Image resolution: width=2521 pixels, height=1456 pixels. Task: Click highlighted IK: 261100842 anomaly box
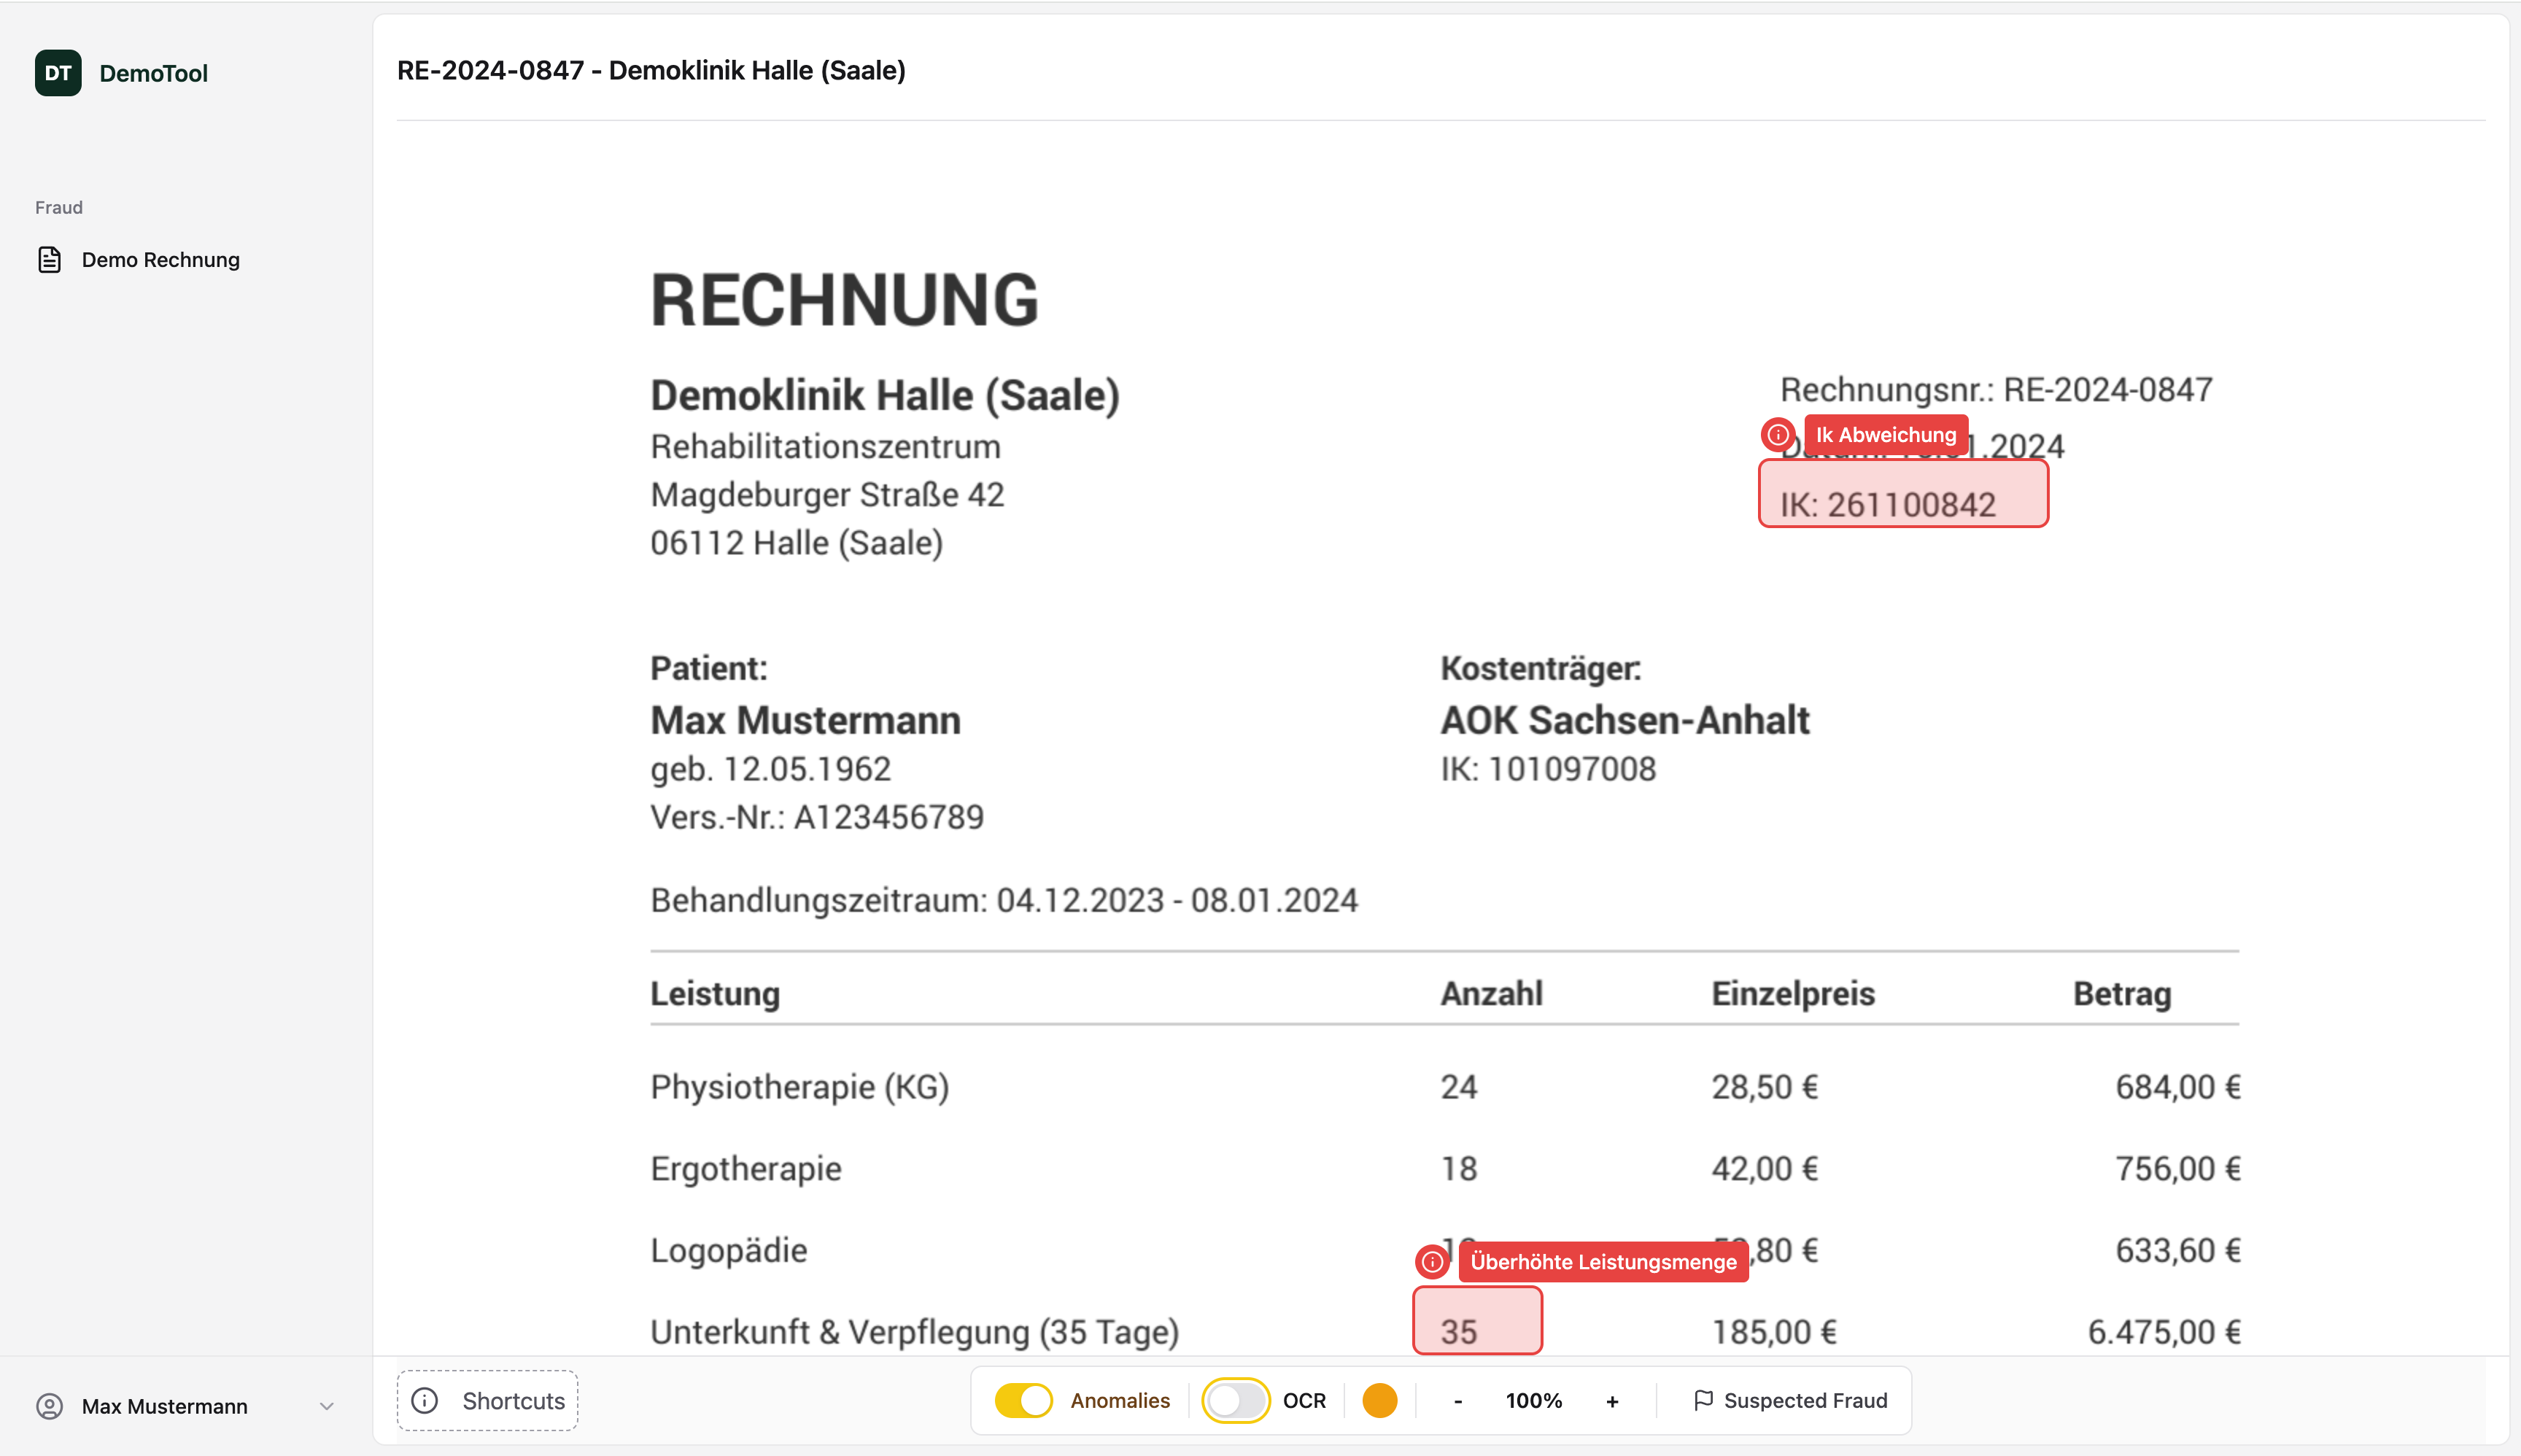1903,495
